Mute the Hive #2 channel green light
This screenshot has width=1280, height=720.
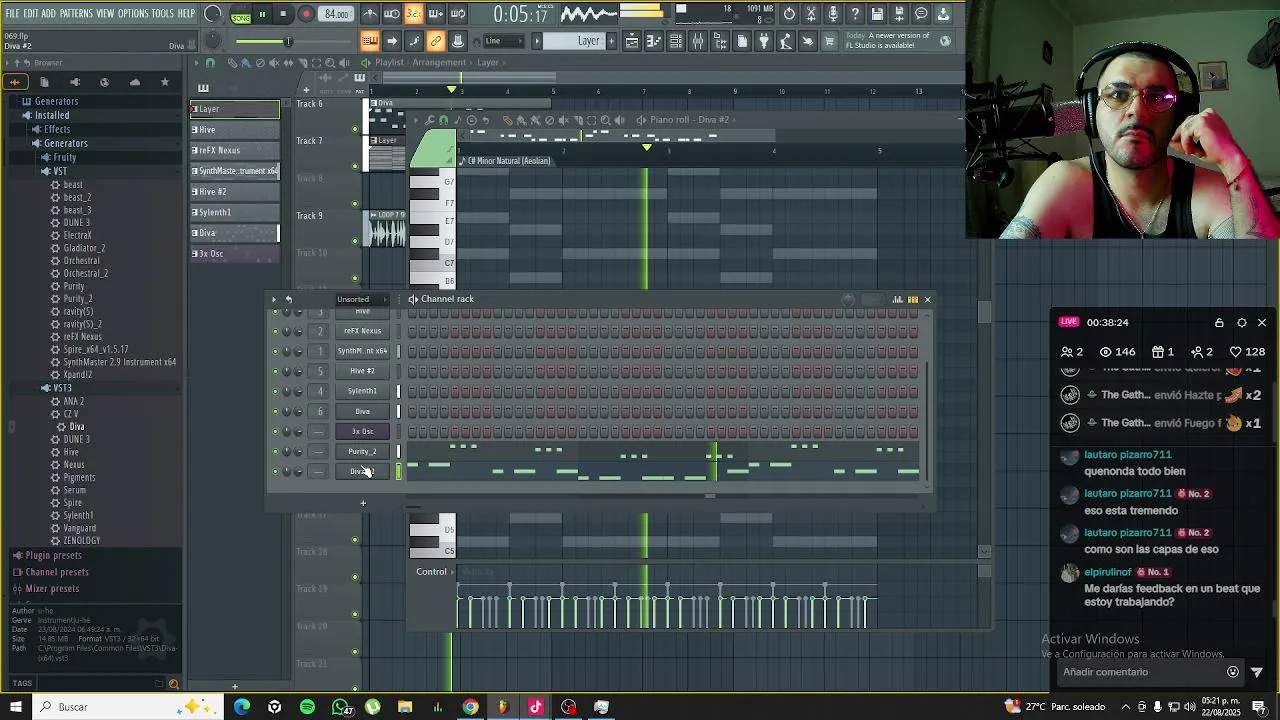click(275, 371)
